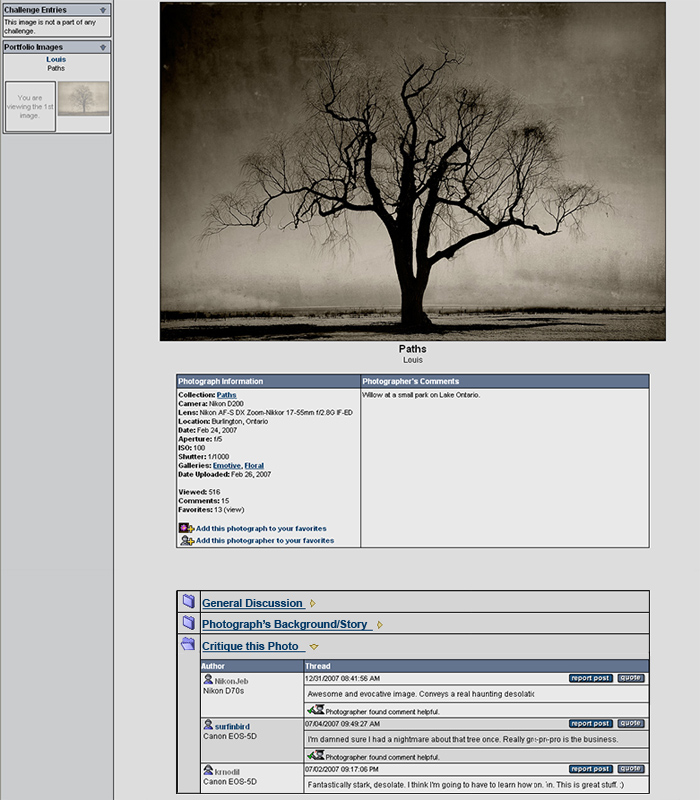Expand Photograph's Background/Story with its arrow

click(x=380, y=625)
